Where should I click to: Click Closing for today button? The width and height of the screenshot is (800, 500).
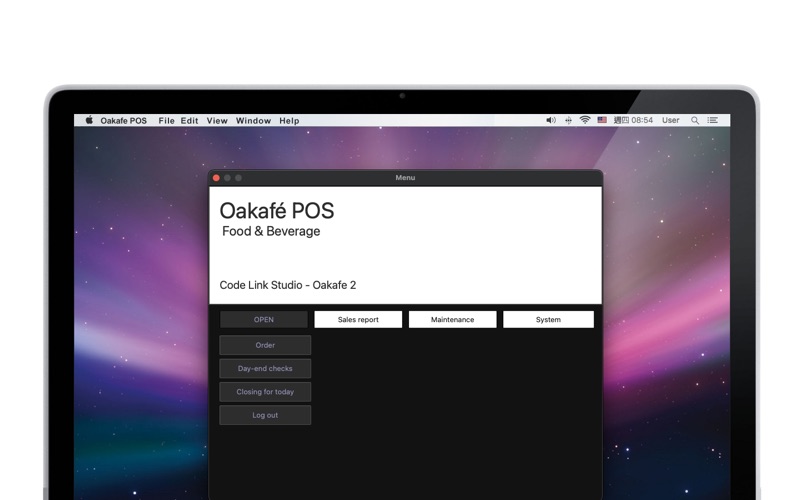pyautogui.click(x=265, y=392)
